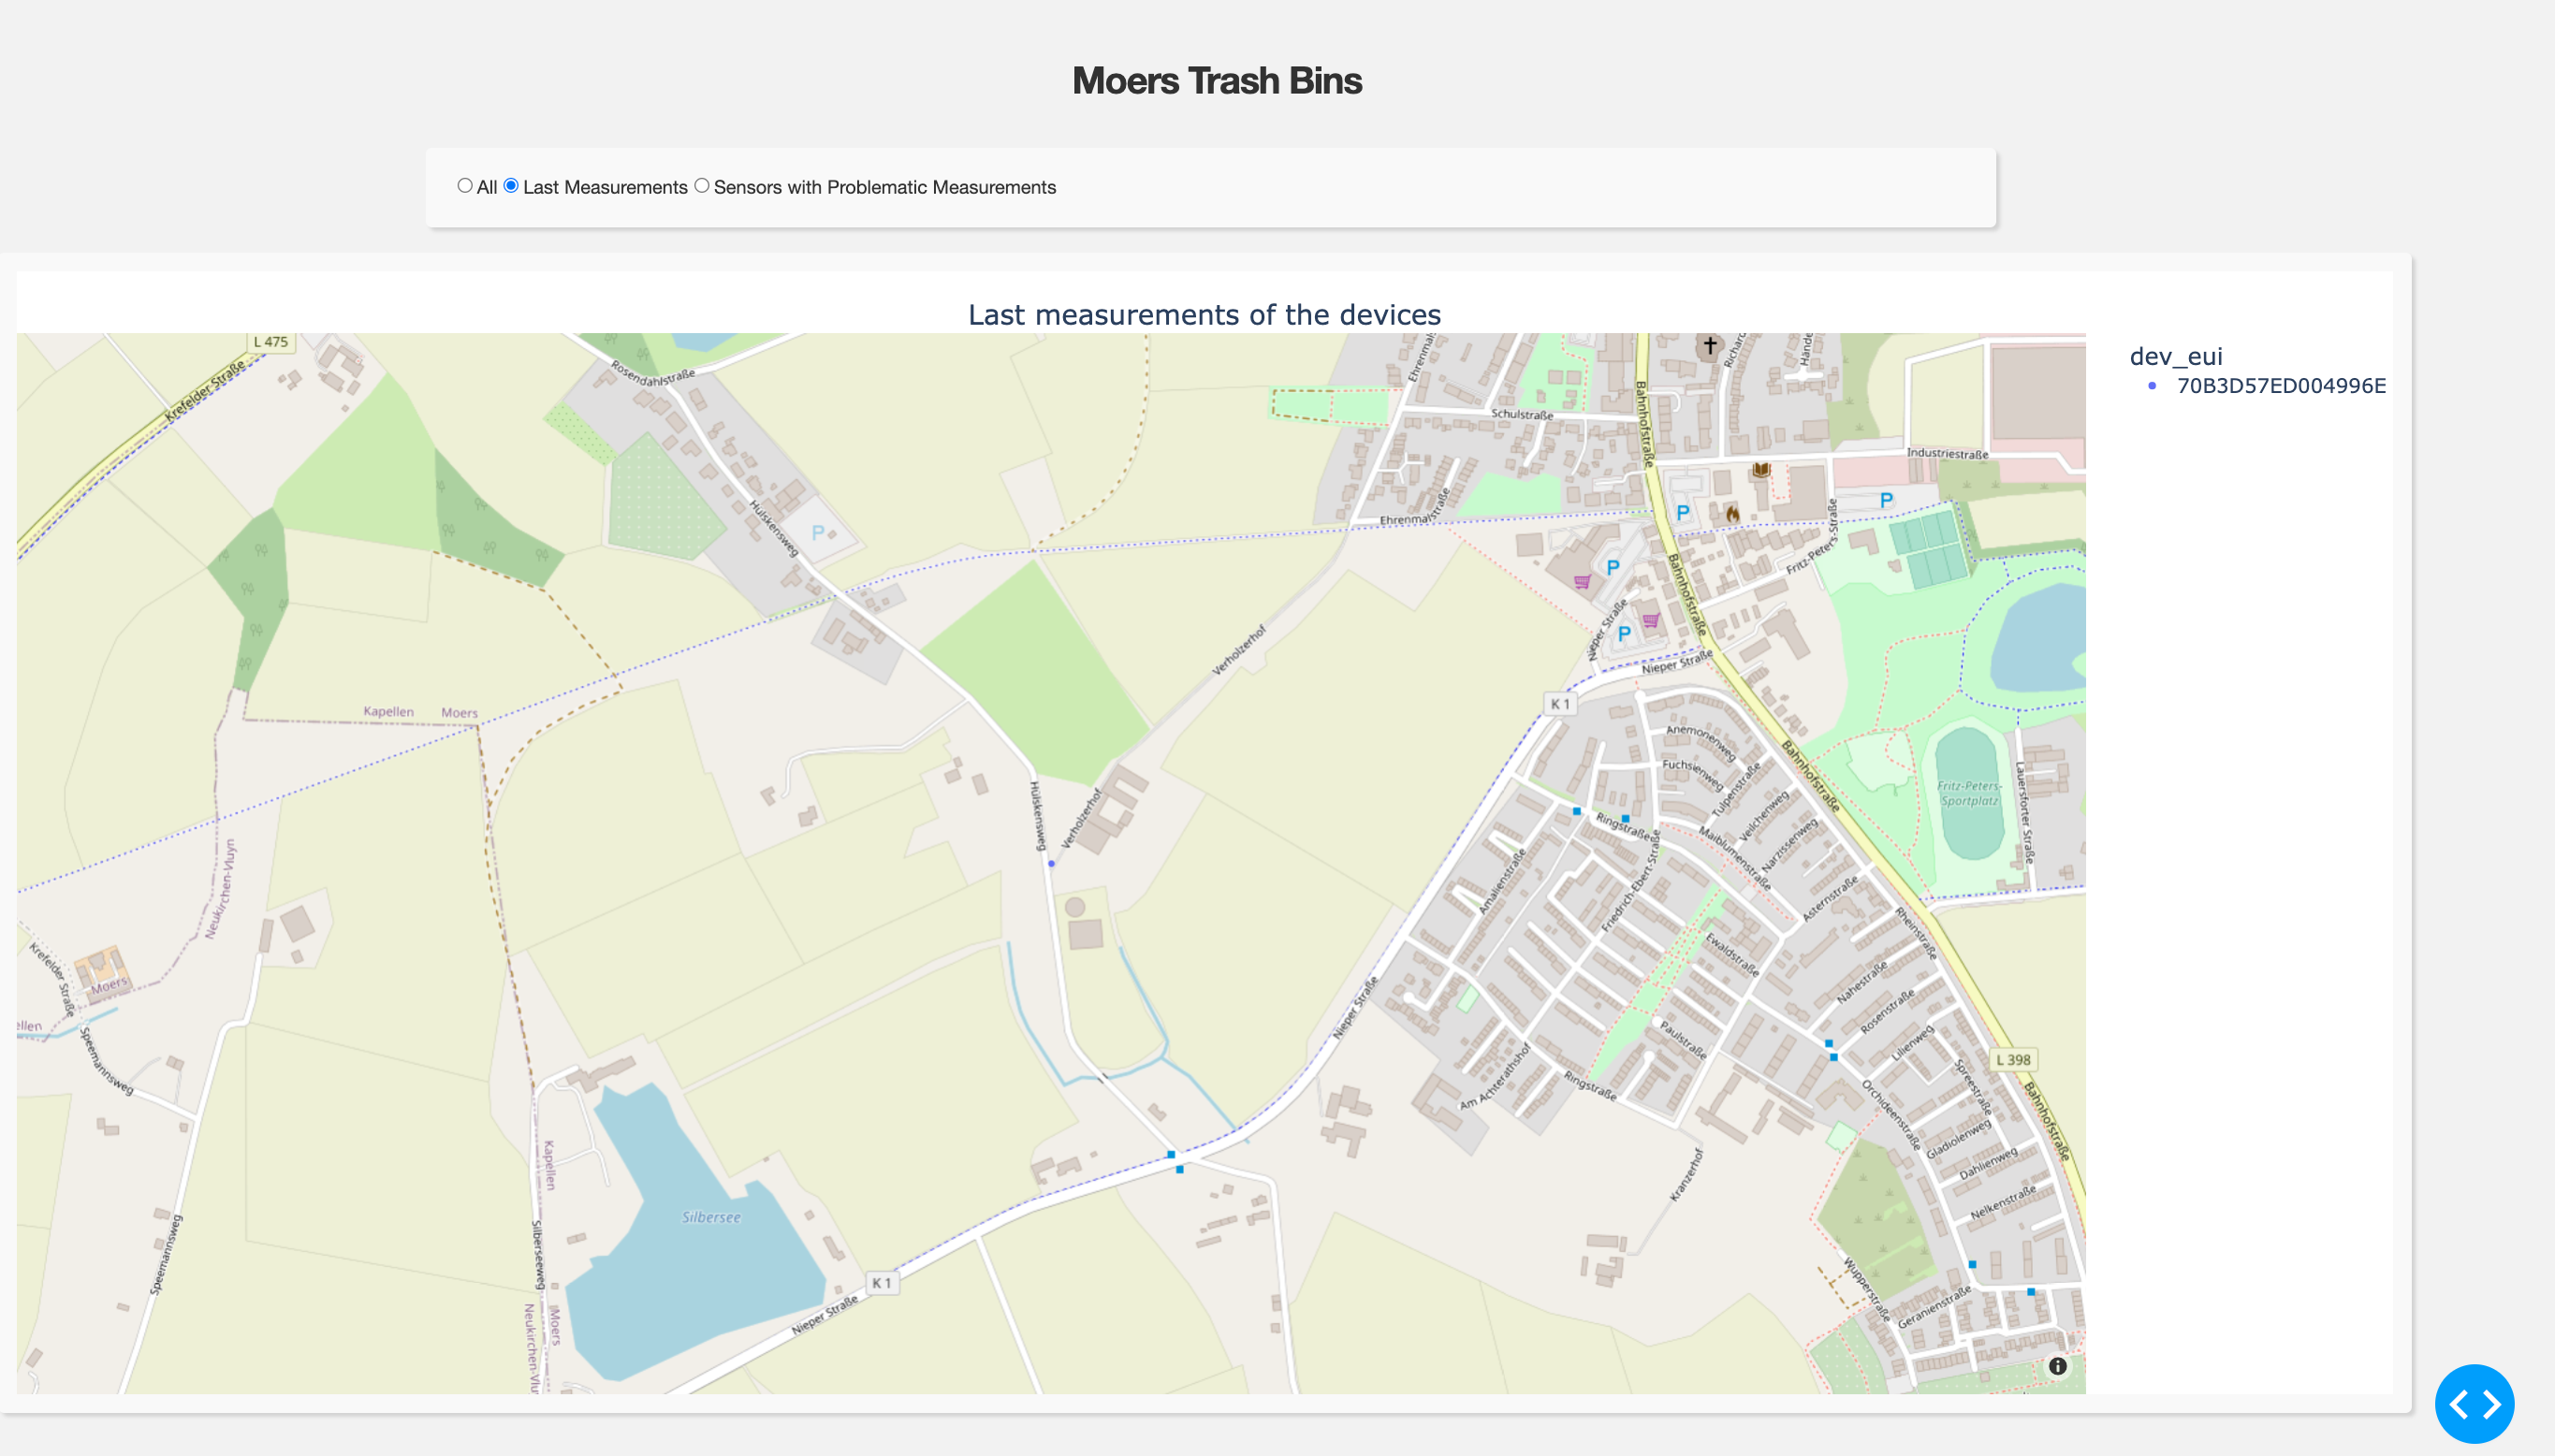The width and height of the screenshot is (2555, 1456).
Task: Click the church cross icon on map
Action: [1709, 346]
